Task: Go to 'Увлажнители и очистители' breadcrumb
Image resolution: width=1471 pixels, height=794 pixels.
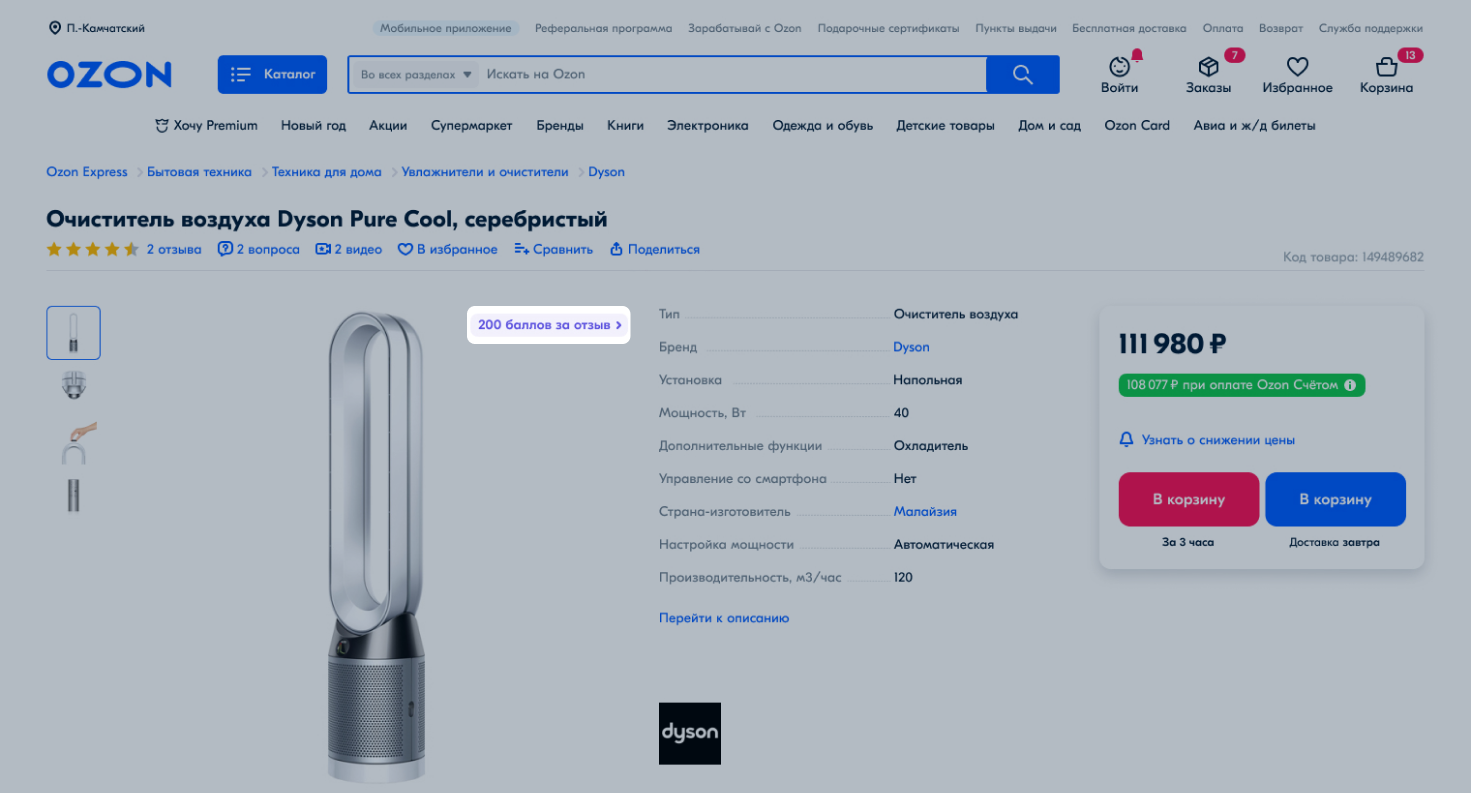Action: point(485,172)
